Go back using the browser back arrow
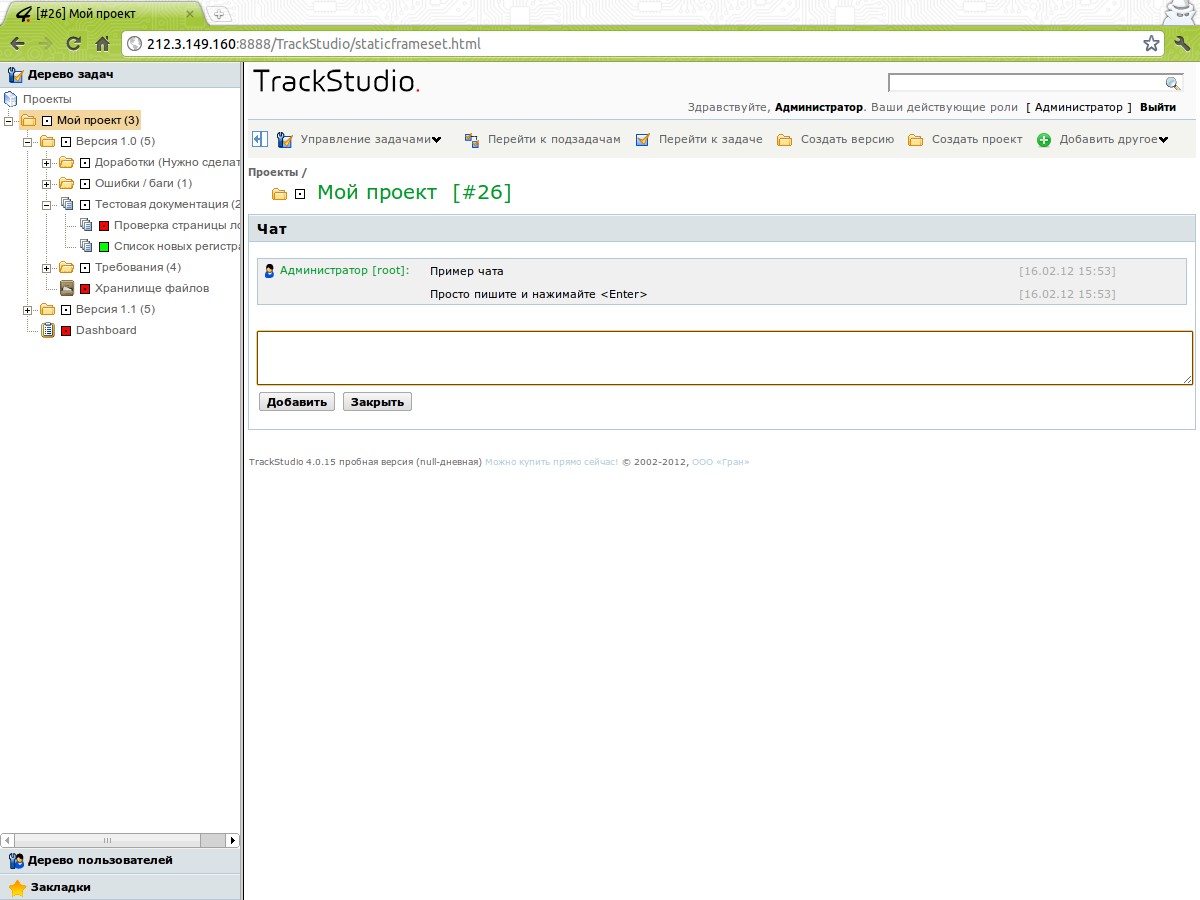The image size is (1200, 900). click(17, 43)
